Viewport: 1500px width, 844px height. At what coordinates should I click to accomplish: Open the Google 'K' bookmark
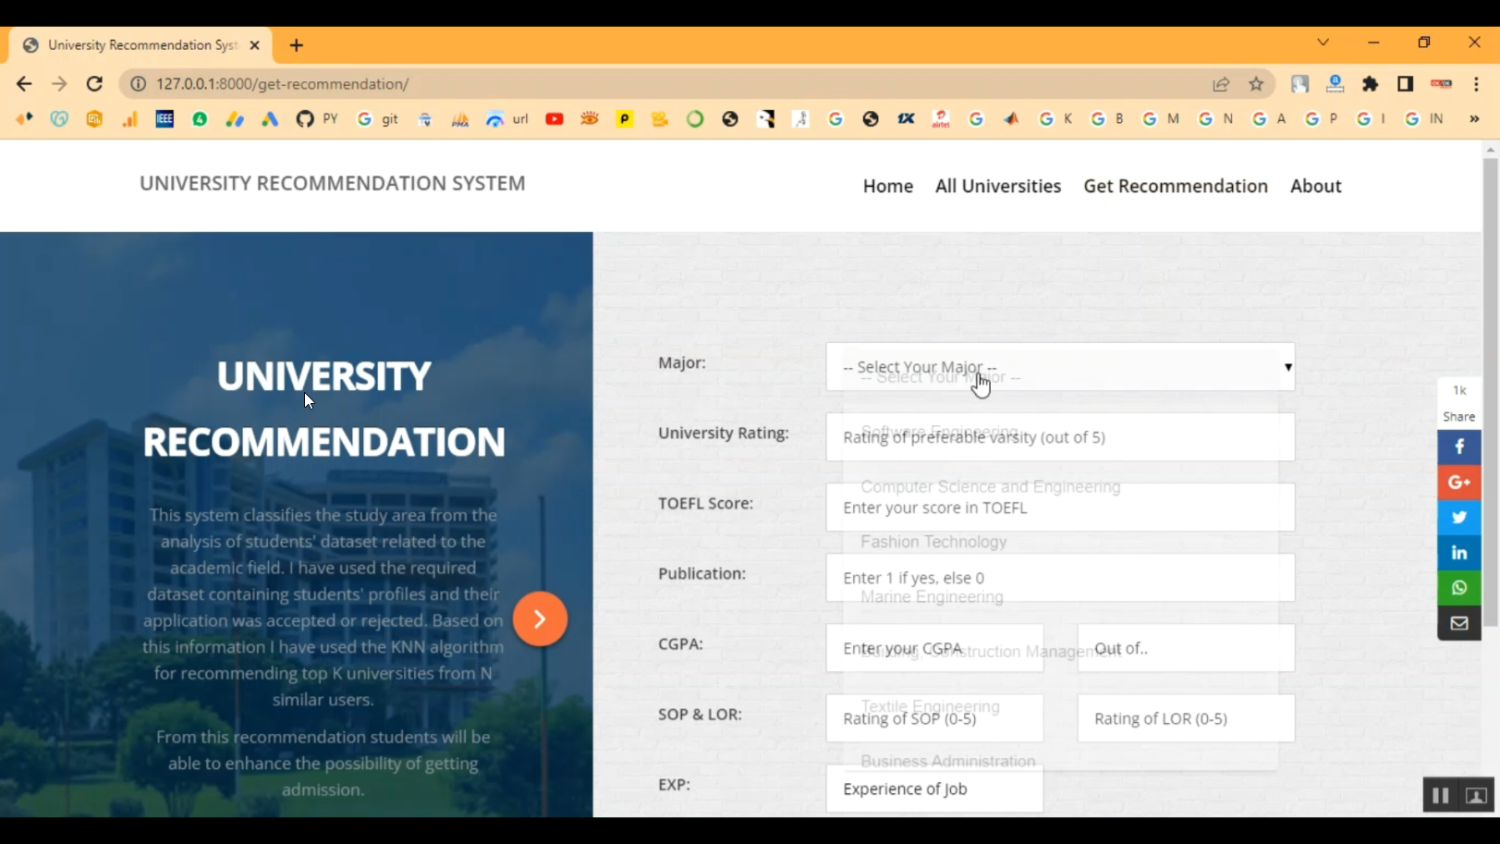coord(1055,119)
